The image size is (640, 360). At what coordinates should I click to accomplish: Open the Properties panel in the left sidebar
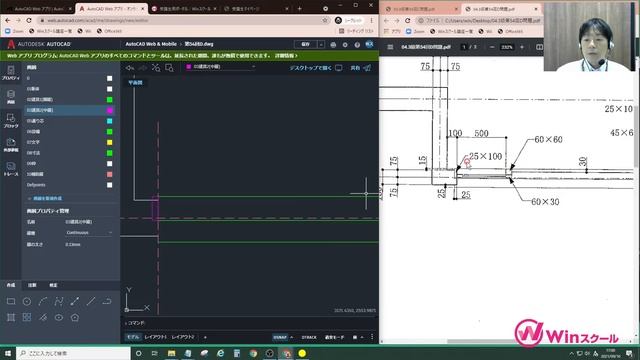pos(11,73)
